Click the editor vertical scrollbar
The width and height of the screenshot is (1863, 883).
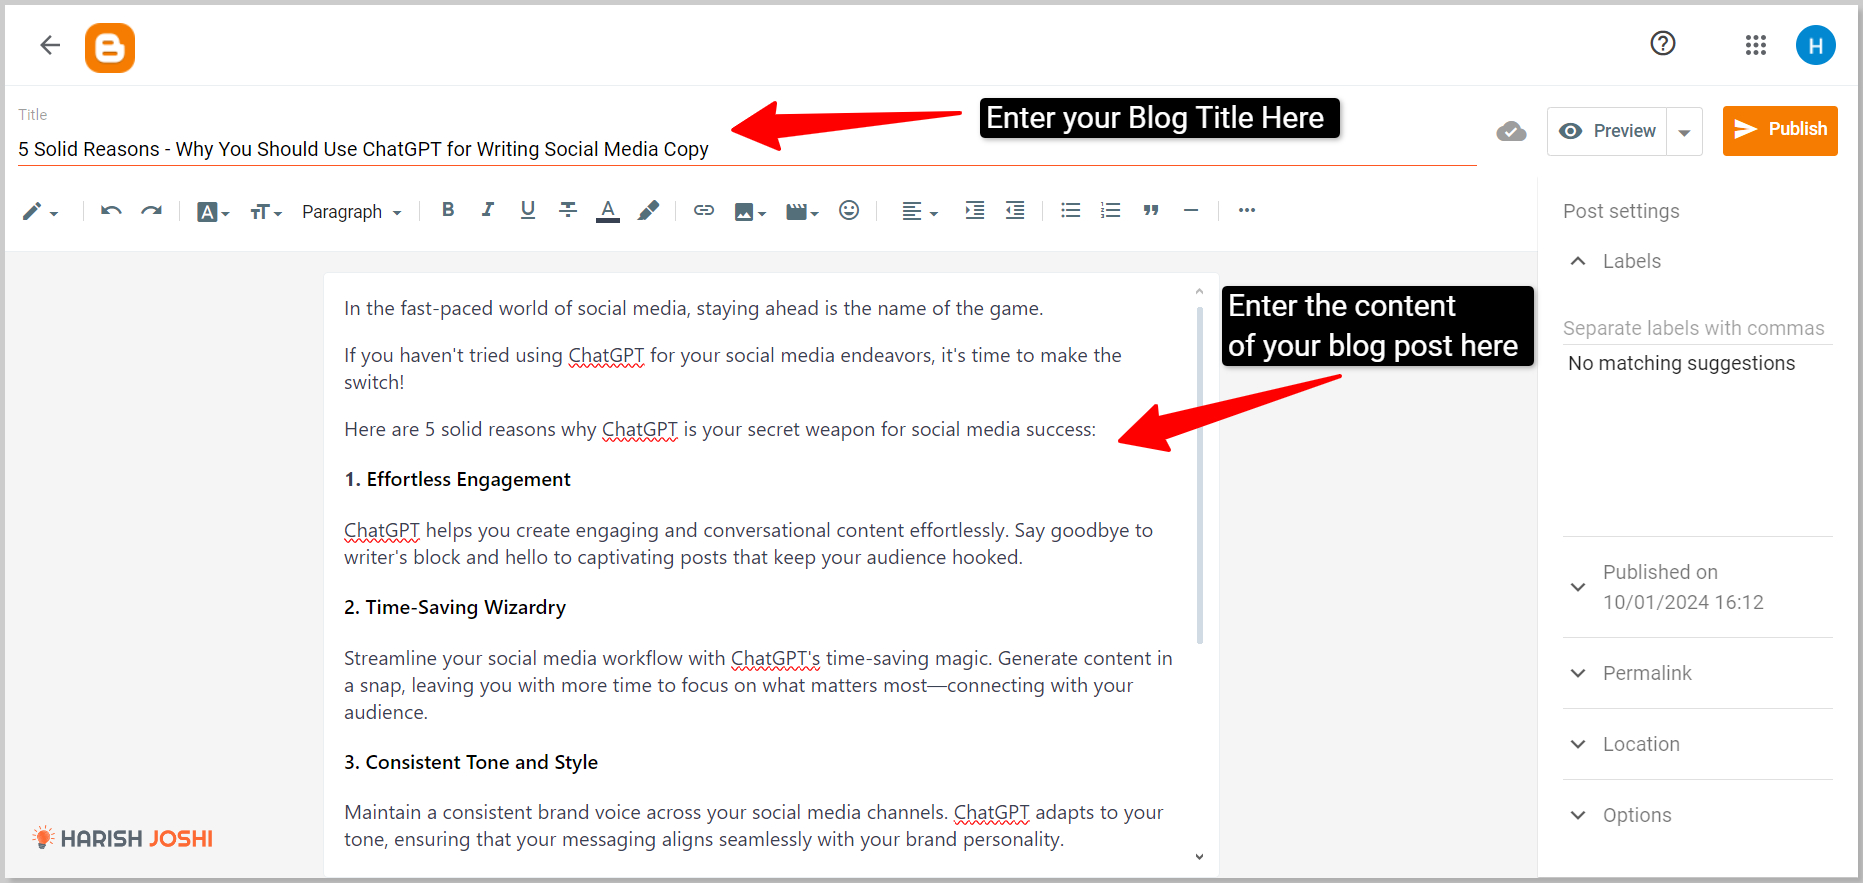click(1199, 475)
